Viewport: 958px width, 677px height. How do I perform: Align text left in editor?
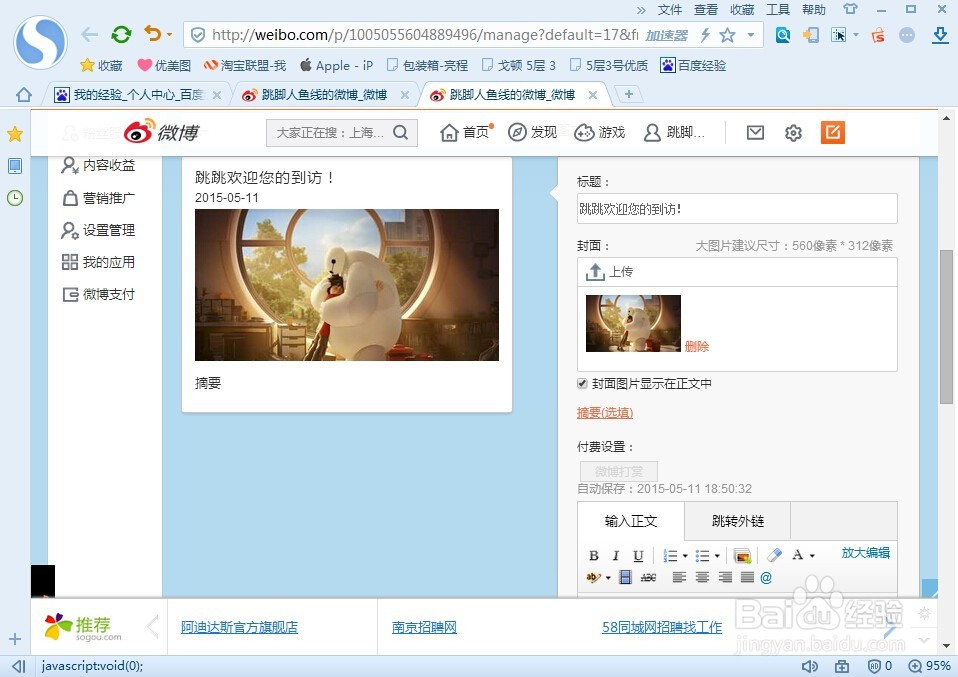pos(679,577)
